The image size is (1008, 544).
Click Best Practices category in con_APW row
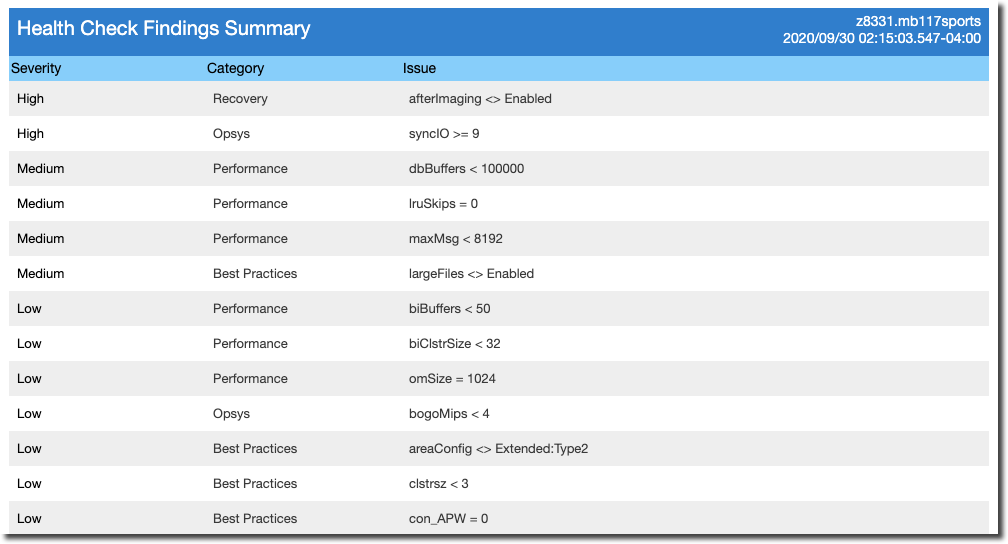[255, 518]
